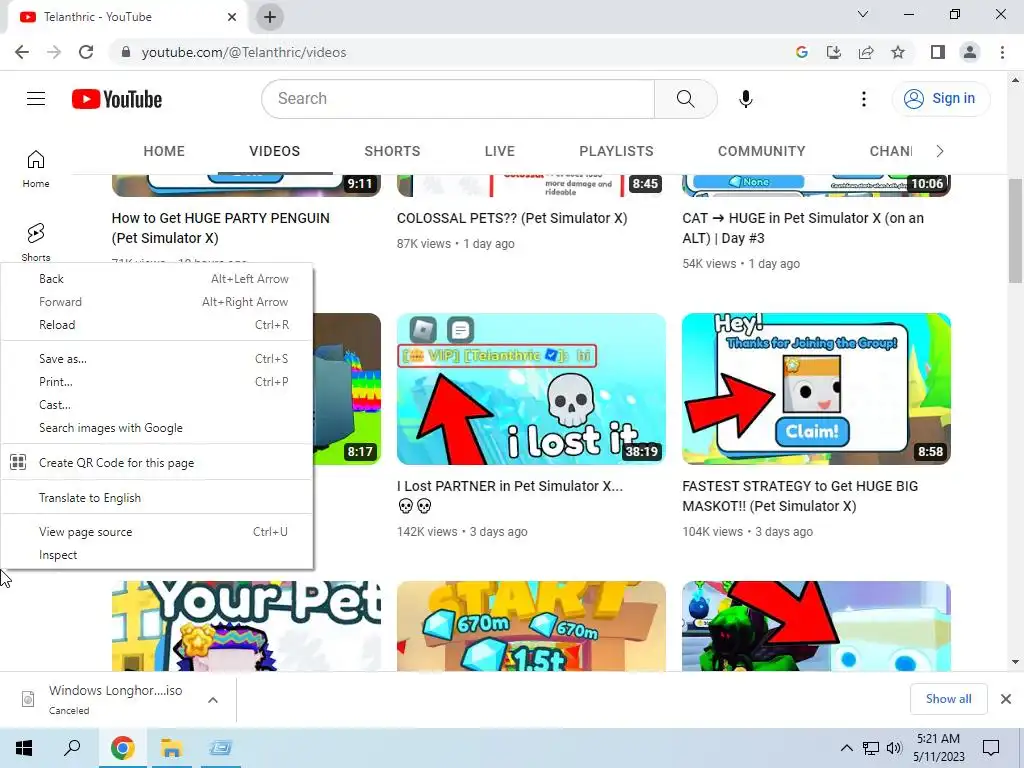Choose Print... in the context menu

[157, 381]
